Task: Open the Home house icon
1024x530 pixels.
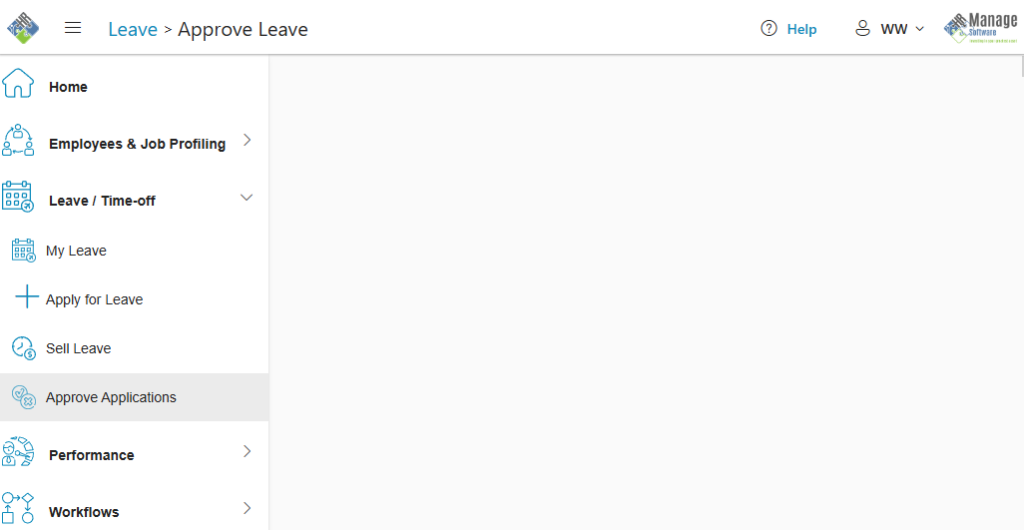Action: [x=18, y=84]
